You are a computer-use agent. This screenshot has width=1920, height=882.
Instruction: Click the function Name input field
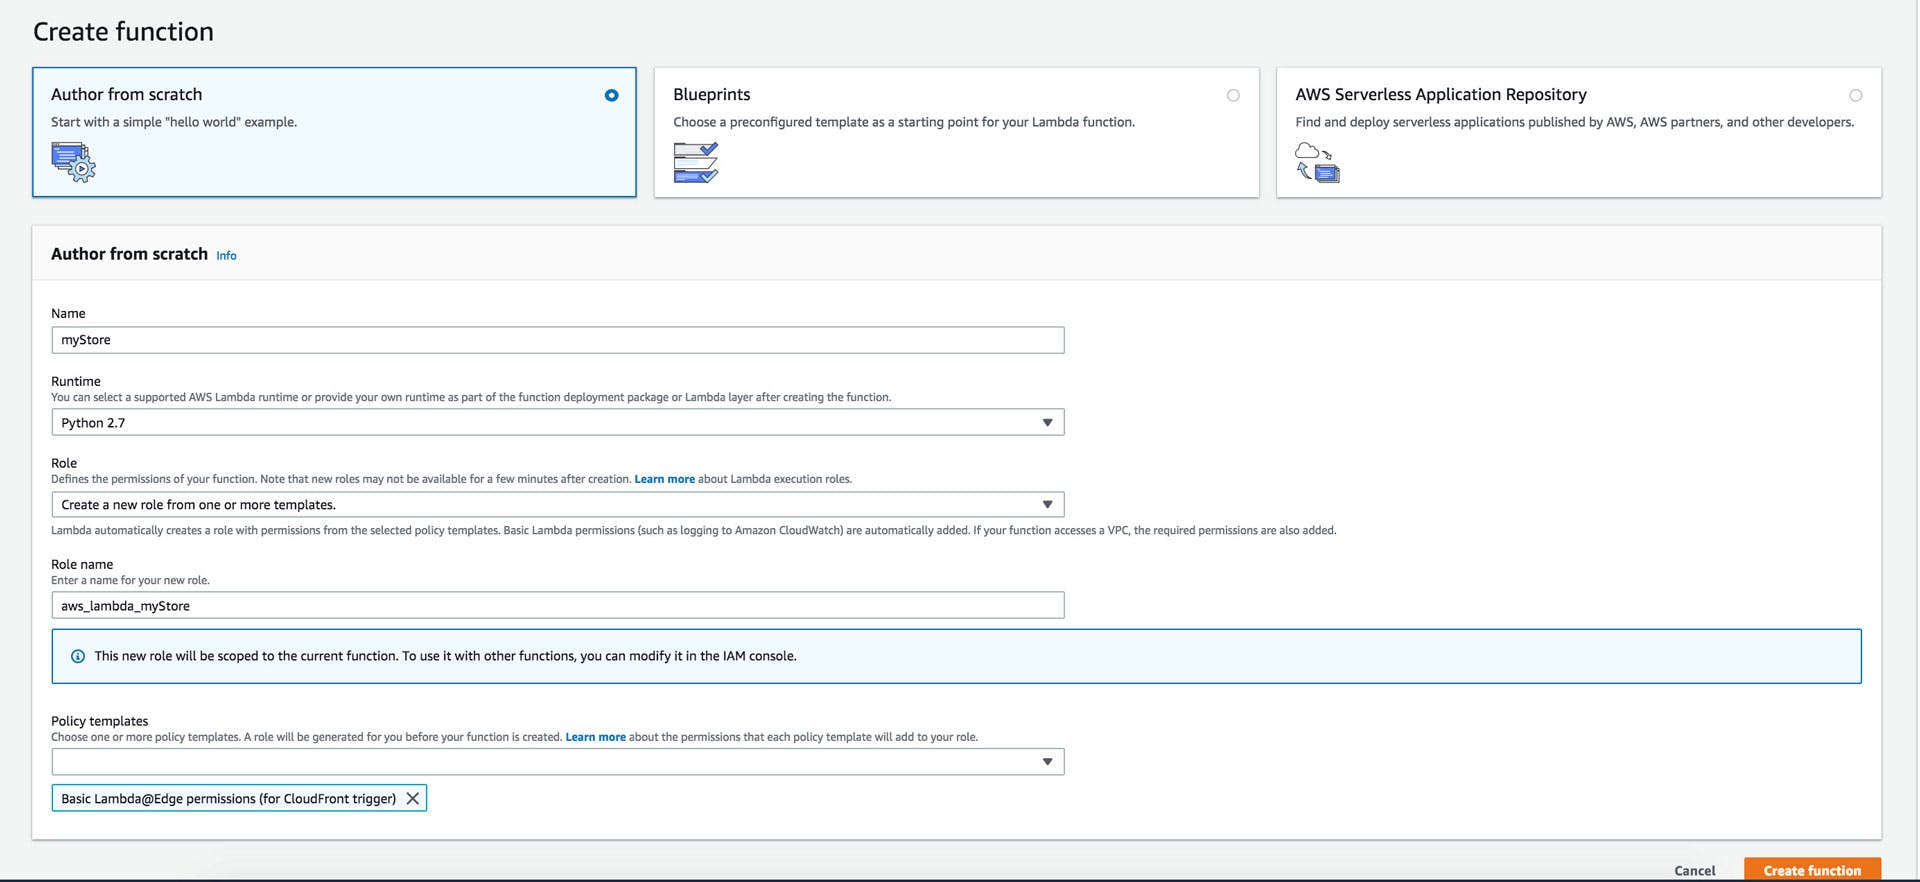557,340
